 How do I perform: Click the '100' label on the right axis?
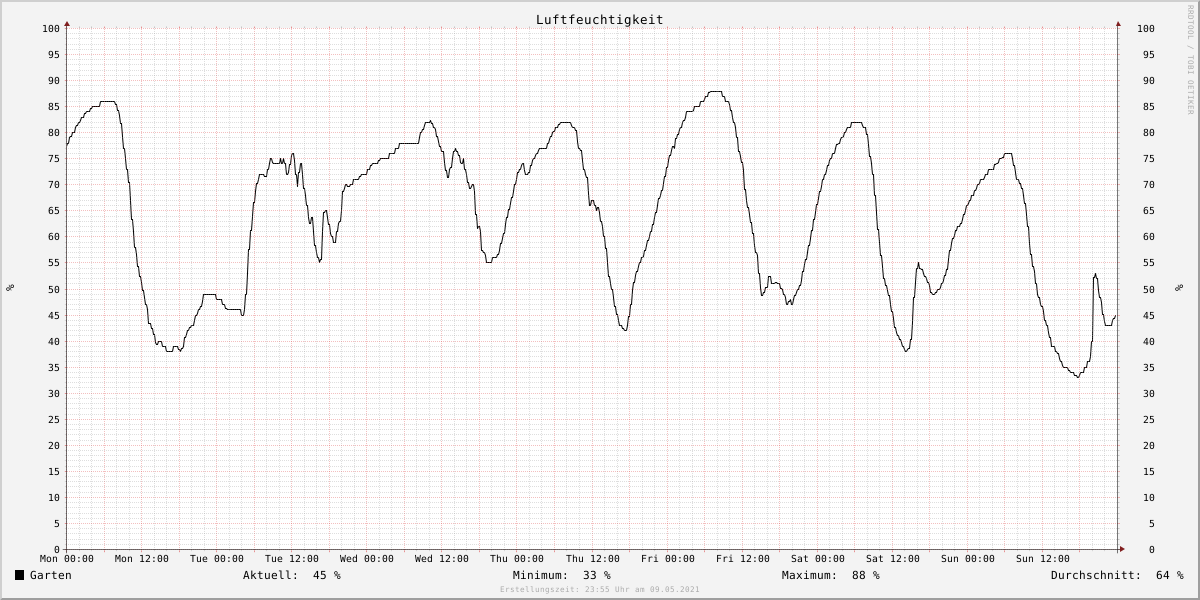(x=1146, y=29)
